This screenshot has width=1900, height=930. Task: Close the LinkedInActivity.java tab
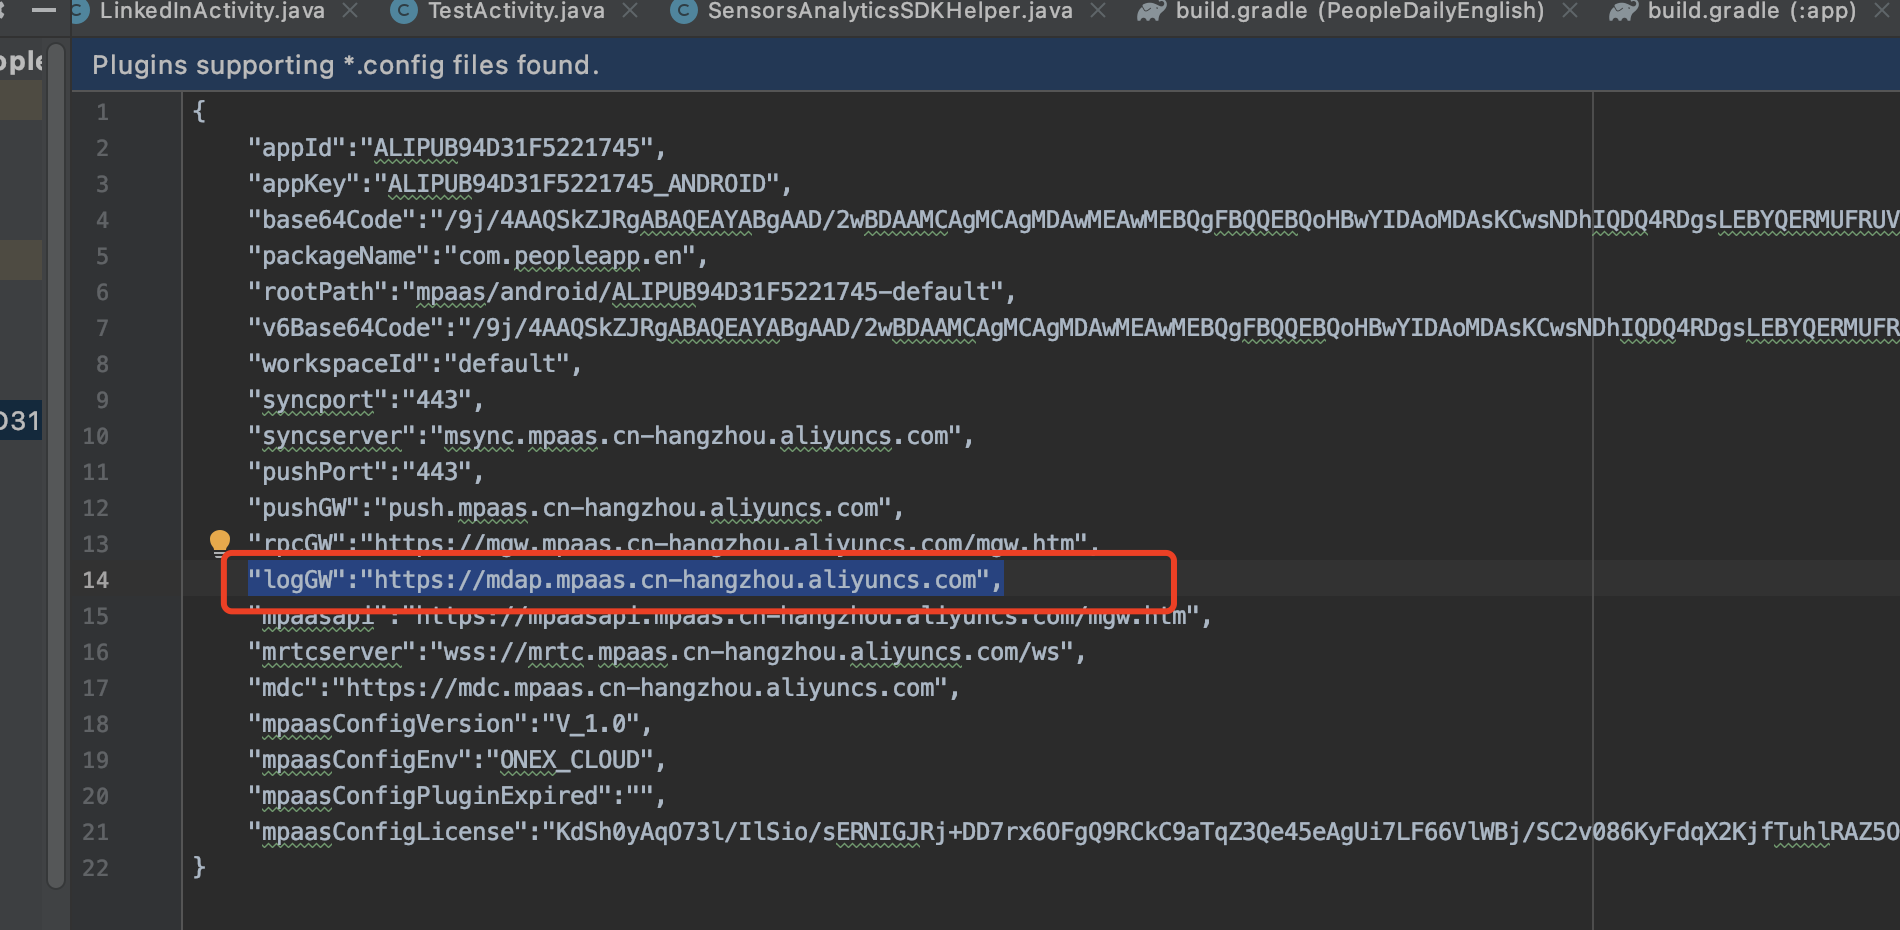(350, 11)
